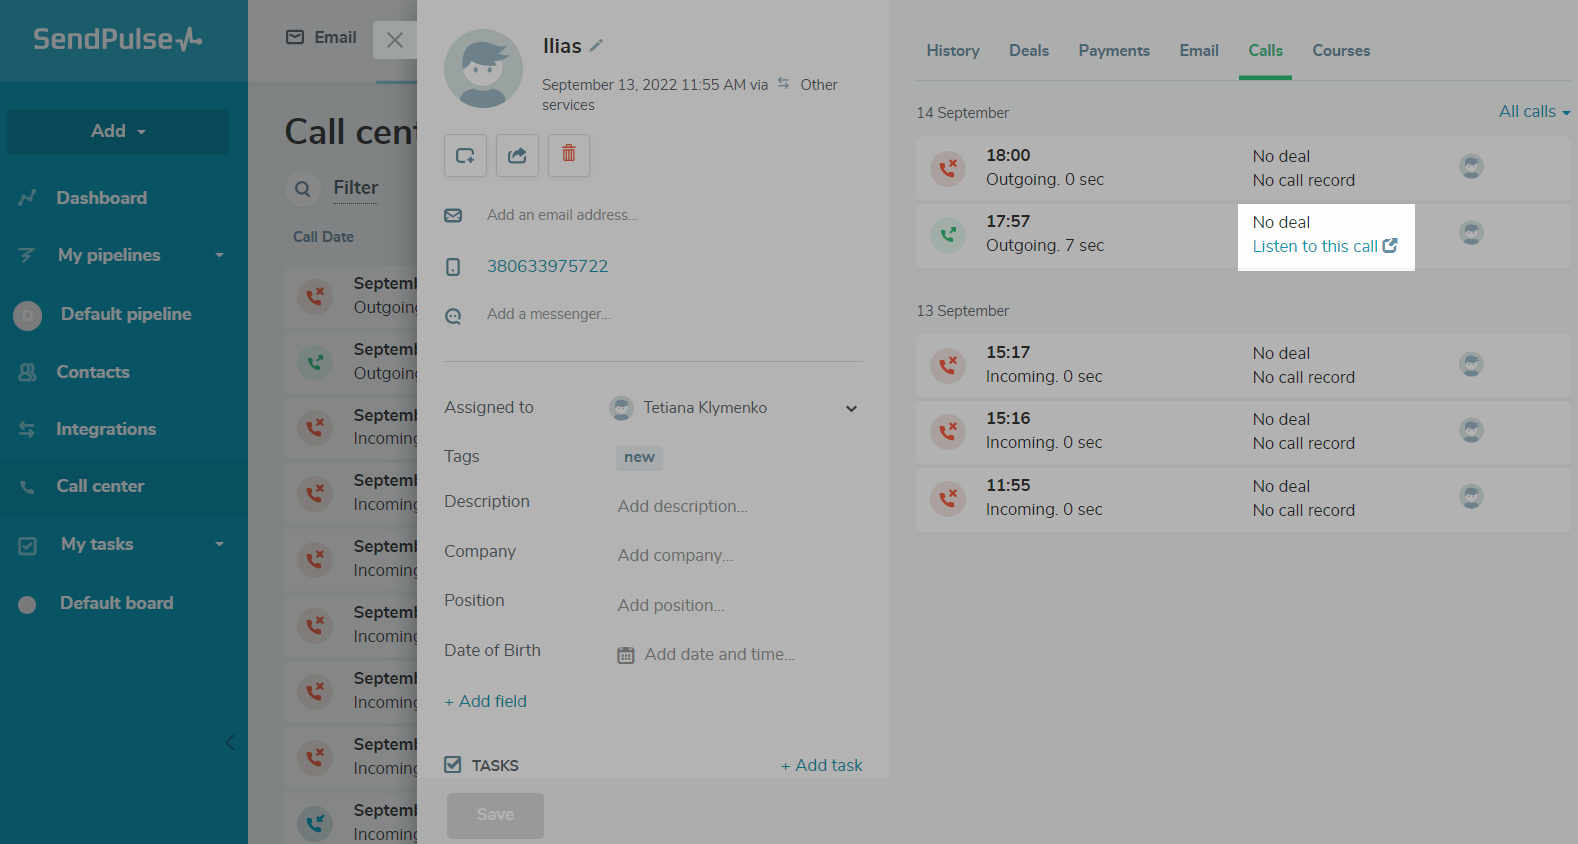This screenshot has height=844, width=1578.
Task: Click the + Add task link
Action: (821, 765)
